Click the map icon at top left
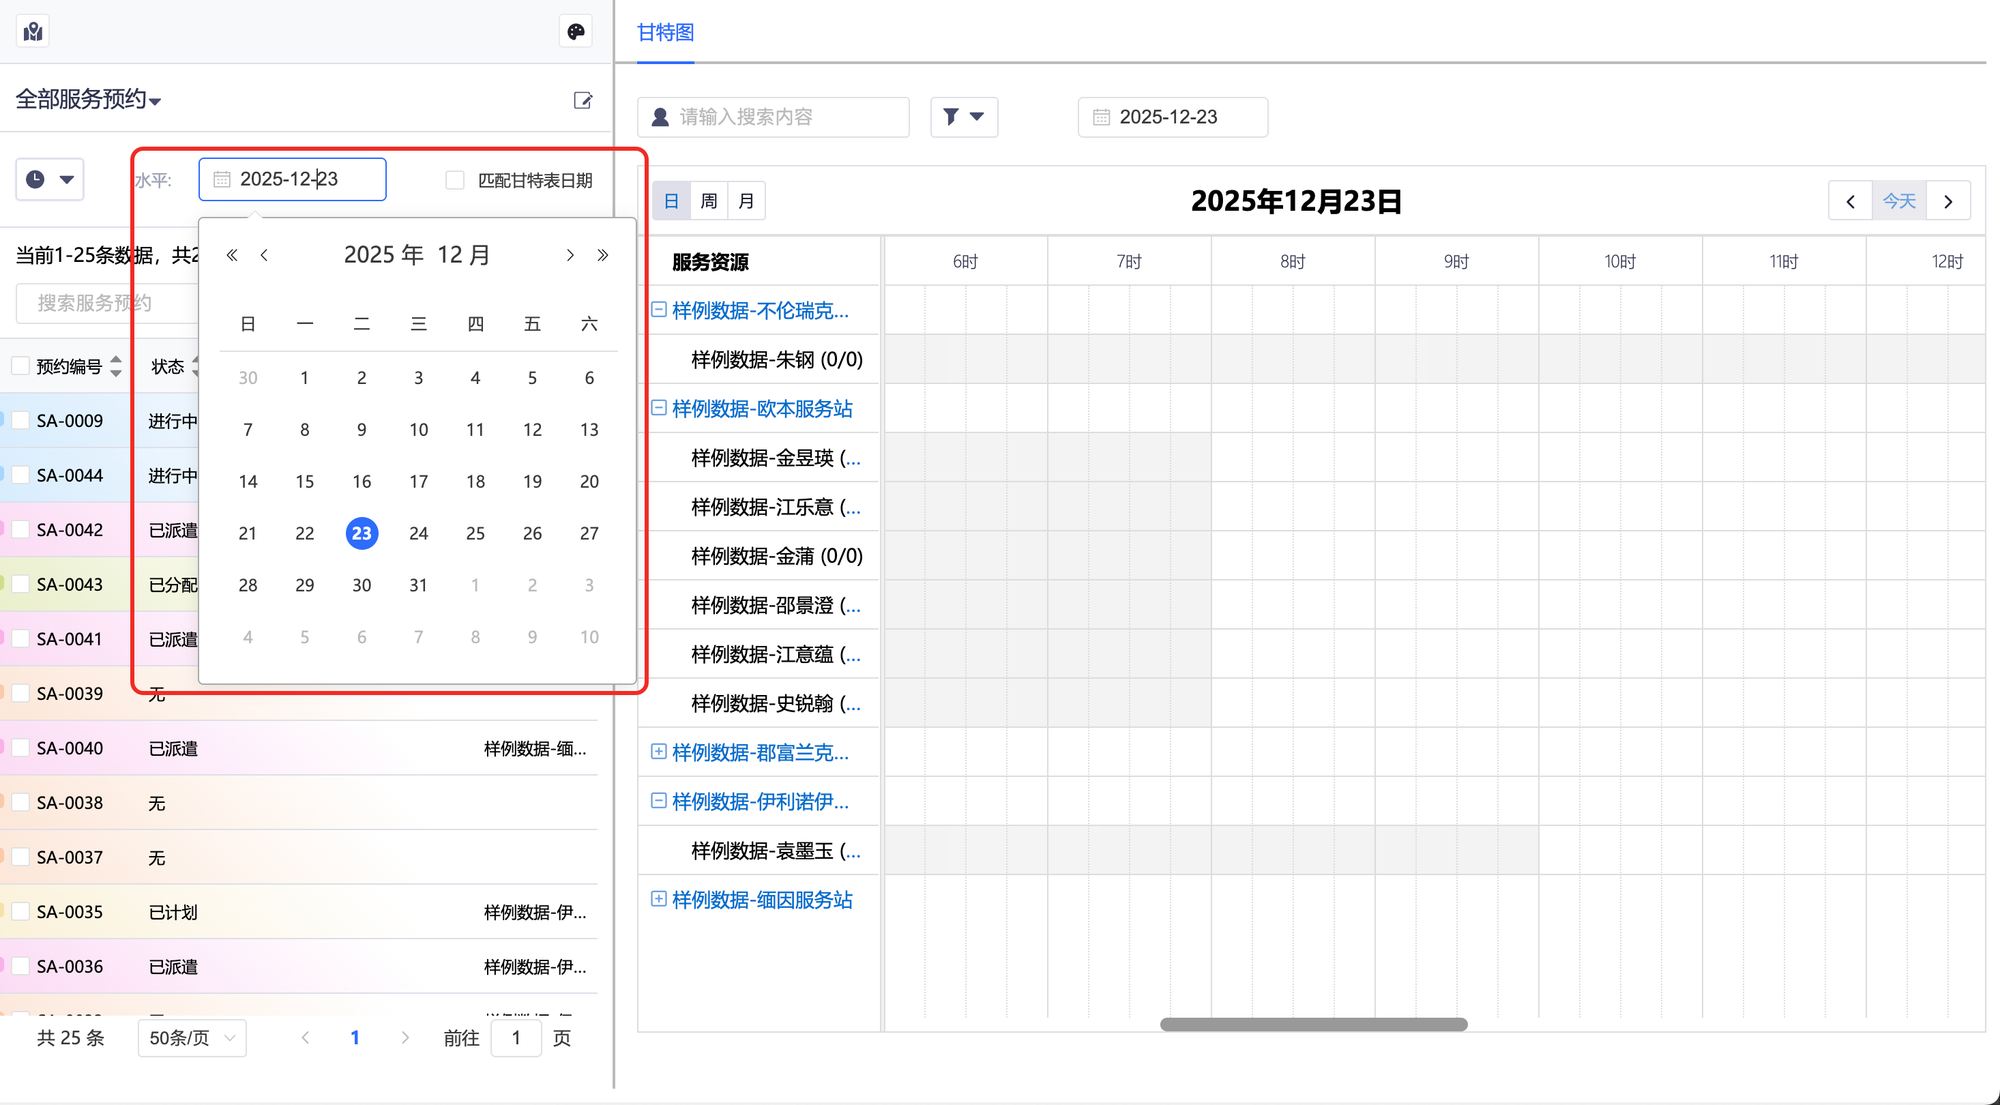Viewport: 2000px width, 1105px height. [x=33, y=31]
